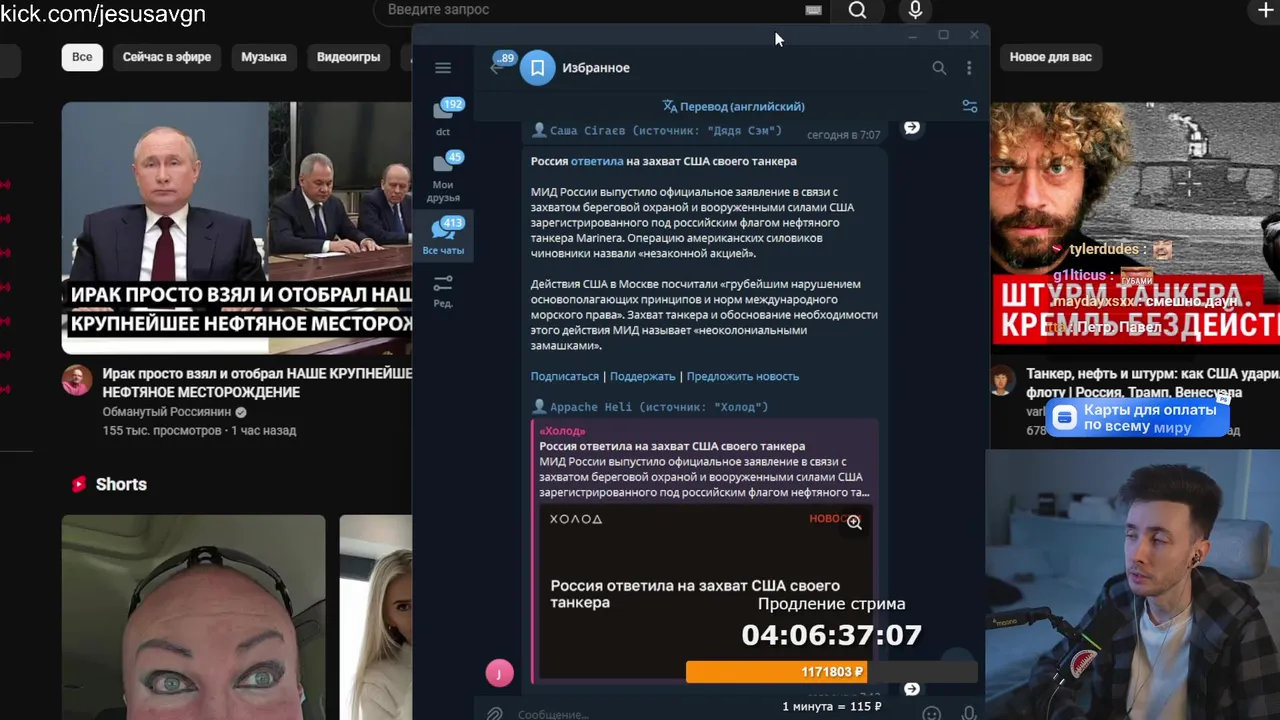Open the Холод link preview image
Image resolution: width=1280 pixels, height=720 pixels.
tap(706, 593)
